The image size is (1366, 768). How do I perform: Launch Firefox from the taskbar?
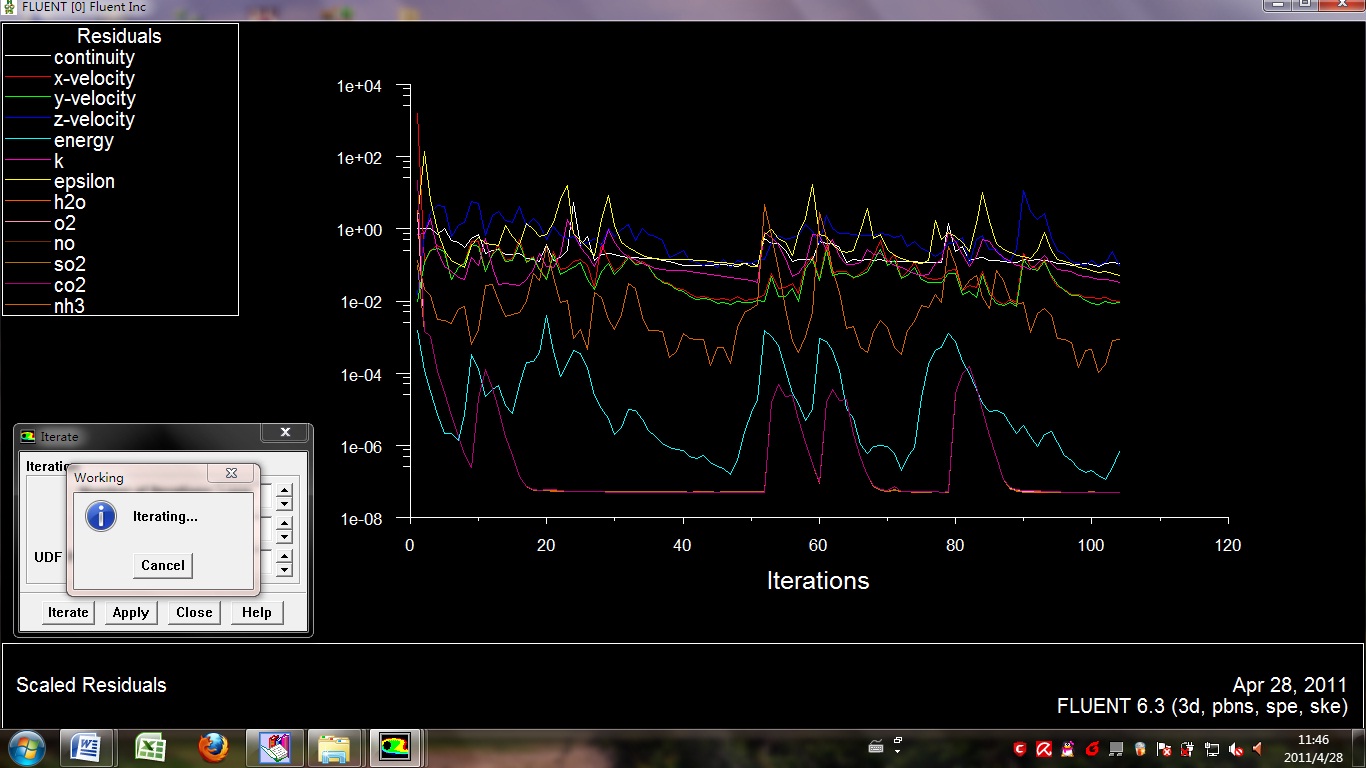212,748
